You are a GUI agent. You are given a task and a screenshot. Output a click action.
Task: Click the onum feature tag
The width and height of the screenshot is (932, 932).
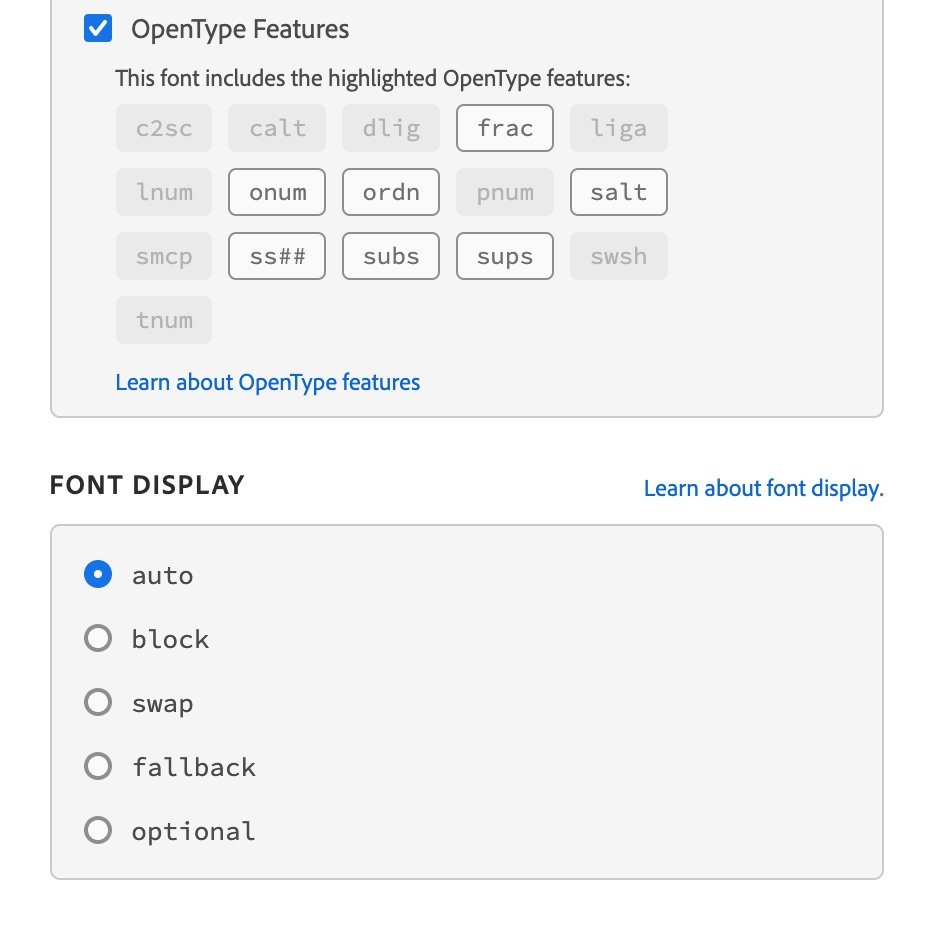[x=277, y=192]
